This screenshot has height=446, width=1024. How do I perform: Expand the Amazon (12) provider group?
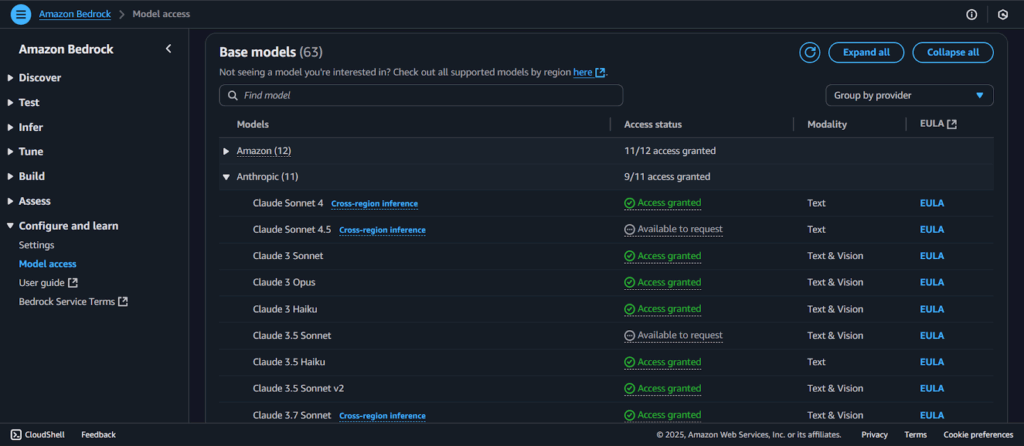(x=226, y=151)
